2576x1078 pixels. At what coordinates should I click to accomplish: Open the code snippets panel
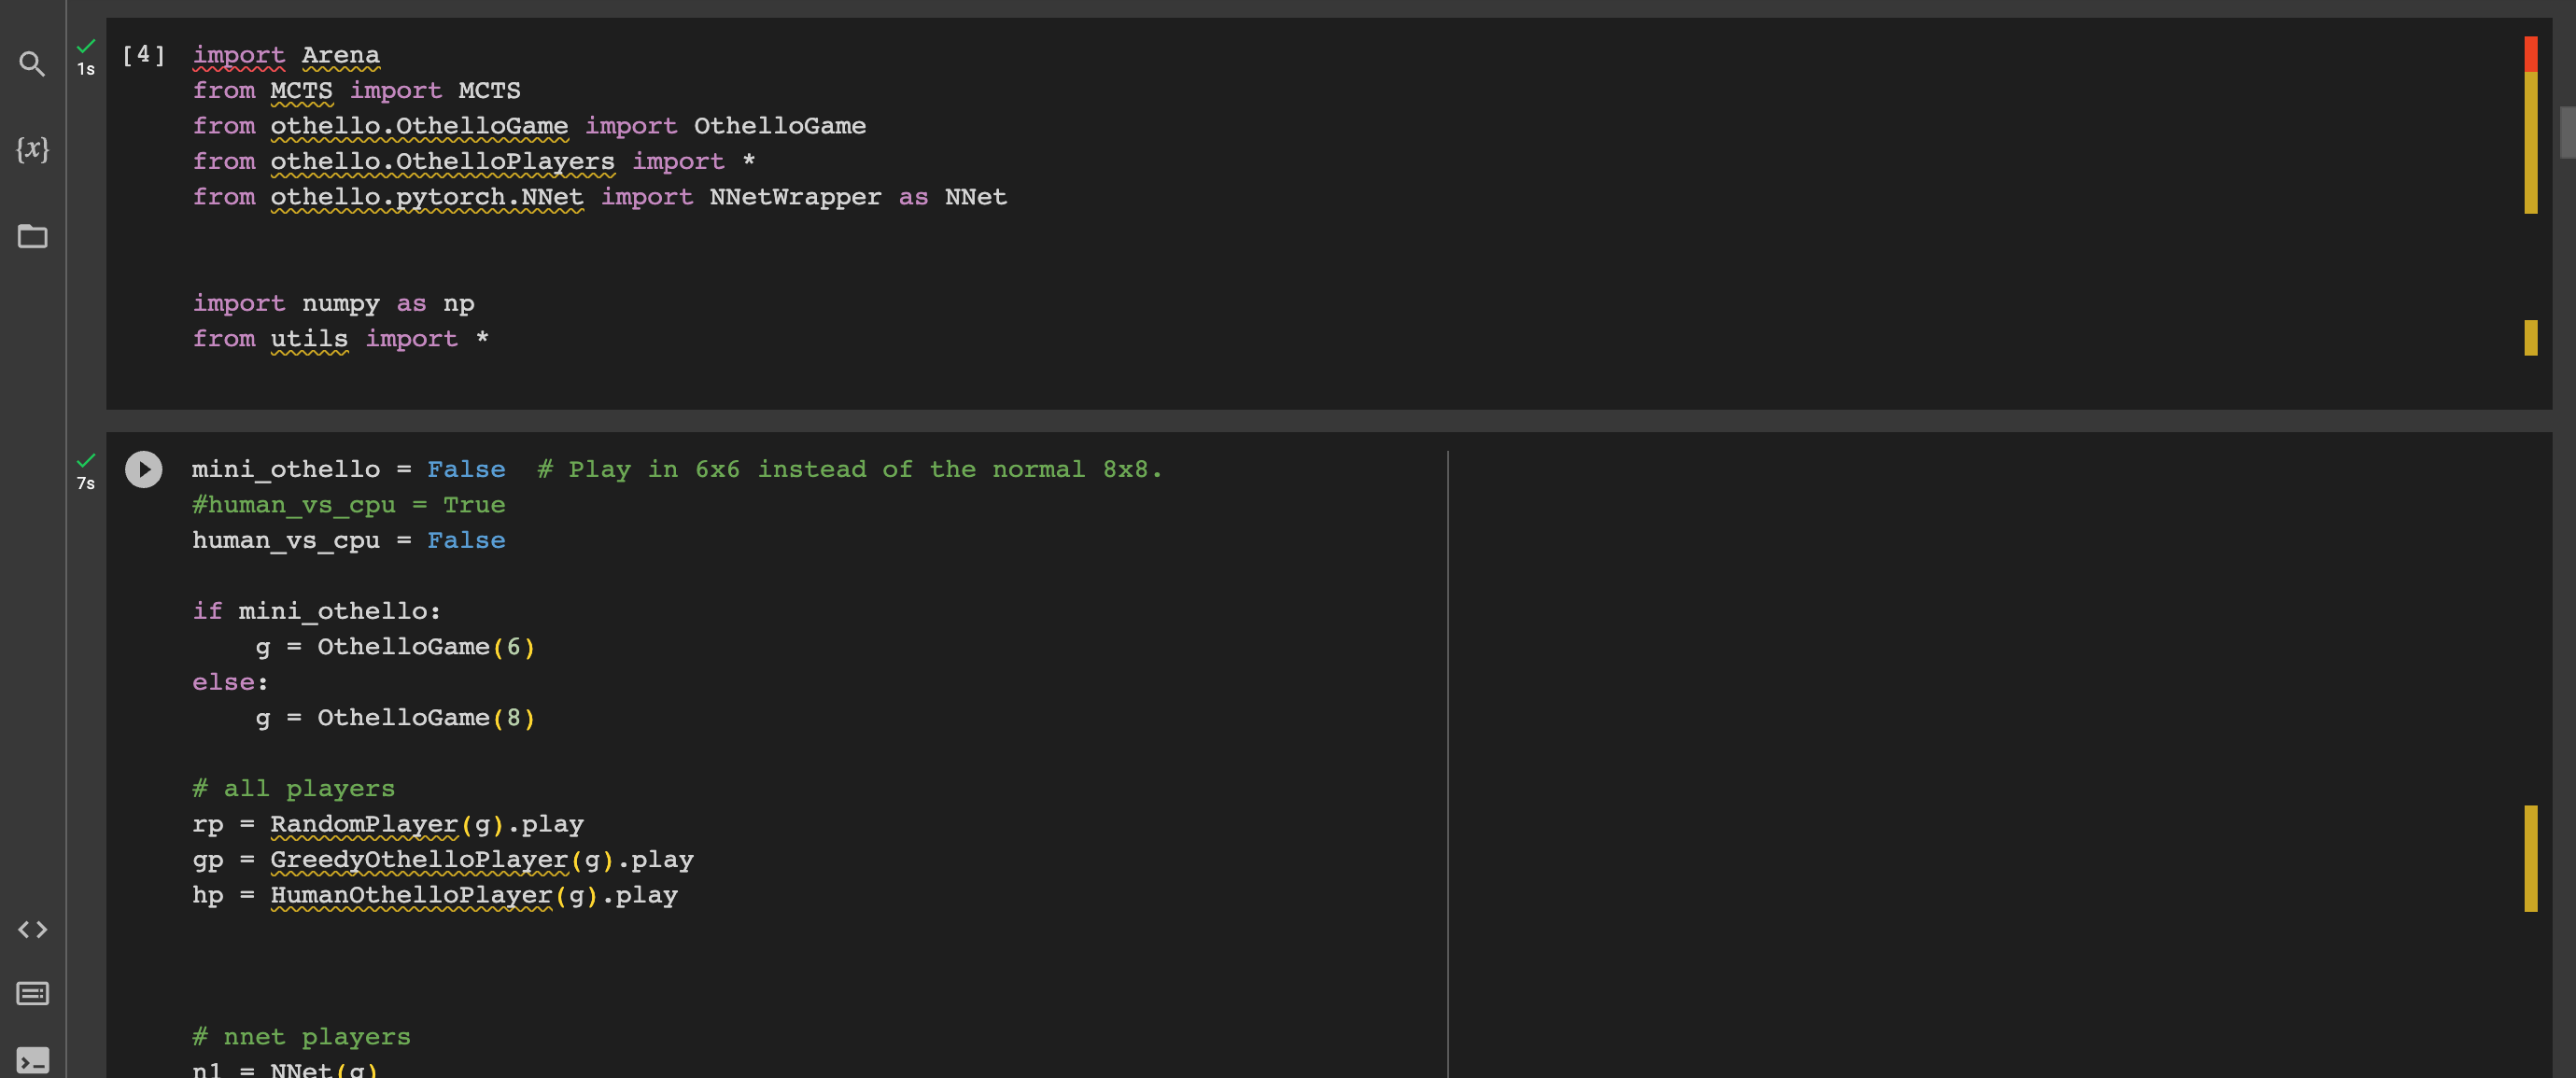pyautogui.click(x=32, y=929)
